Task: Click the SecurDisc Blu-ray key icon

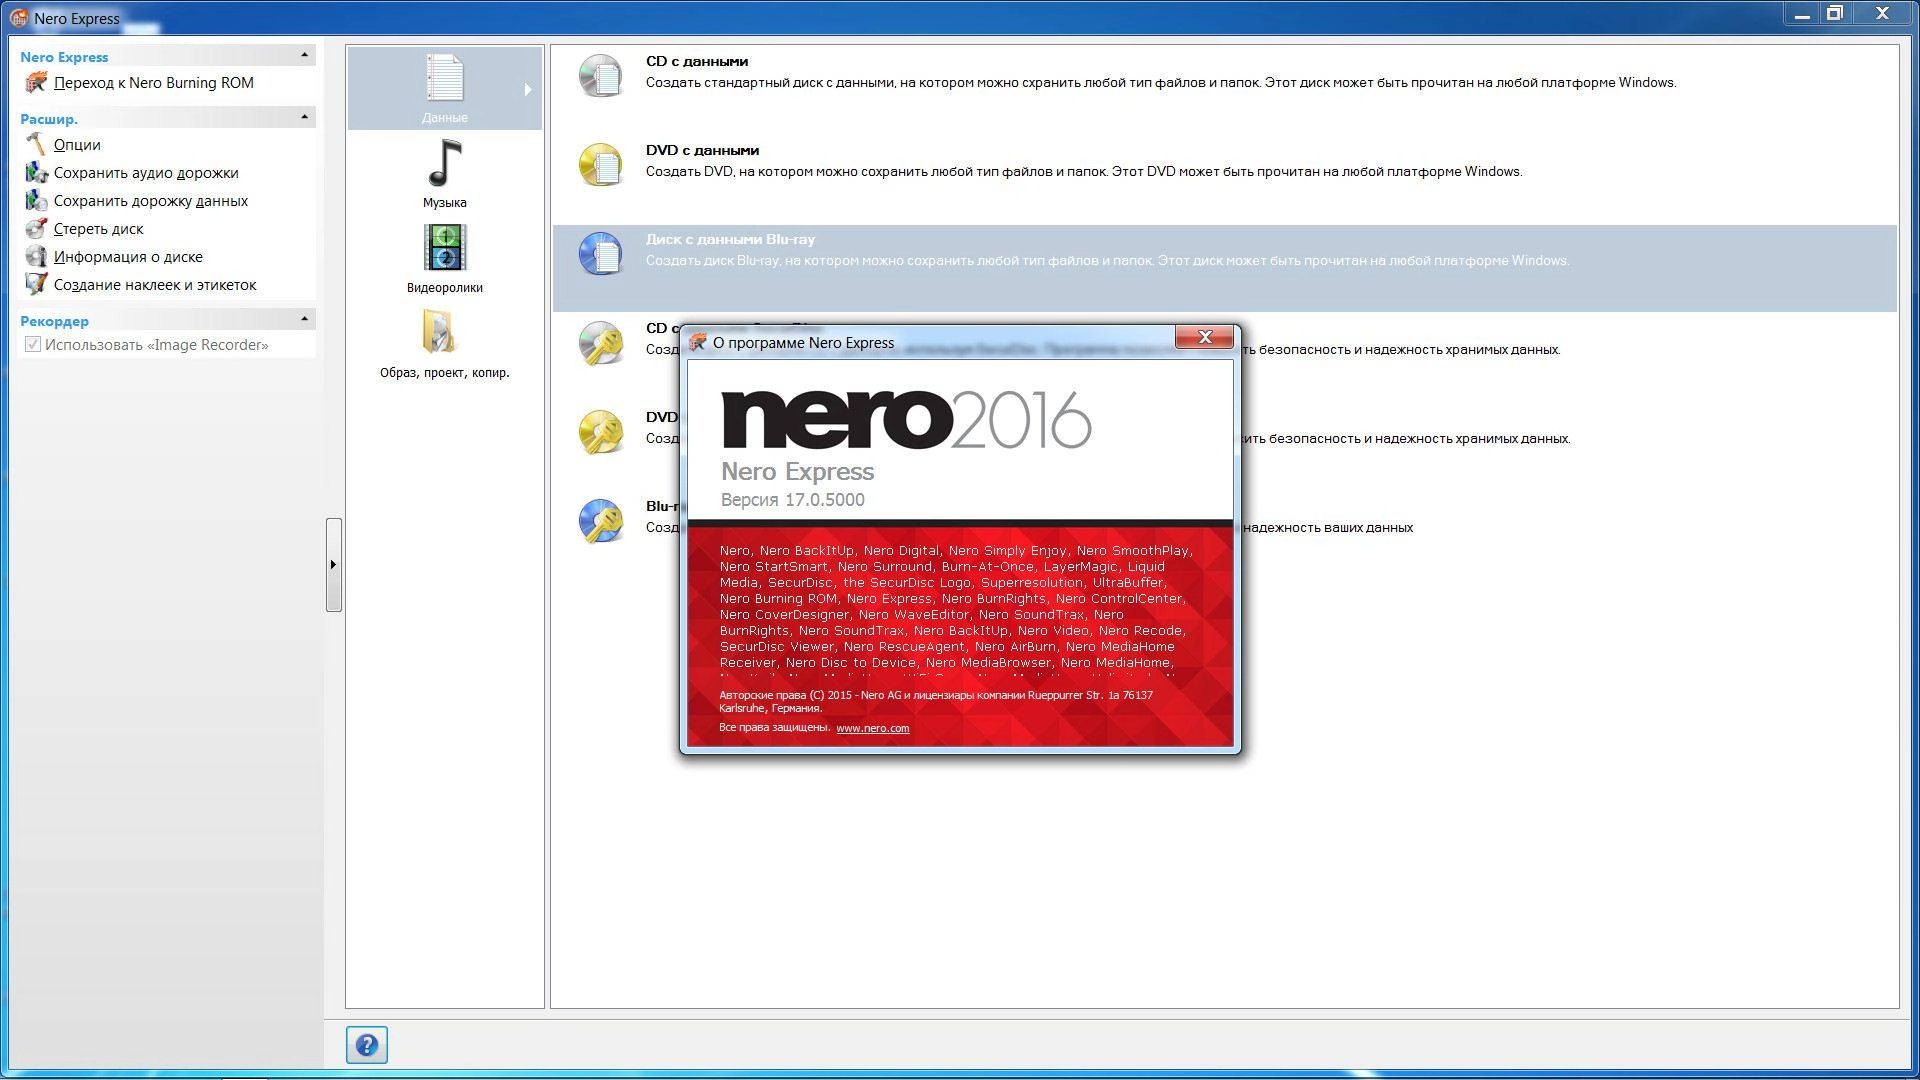Action: click(x=600, y=521)
